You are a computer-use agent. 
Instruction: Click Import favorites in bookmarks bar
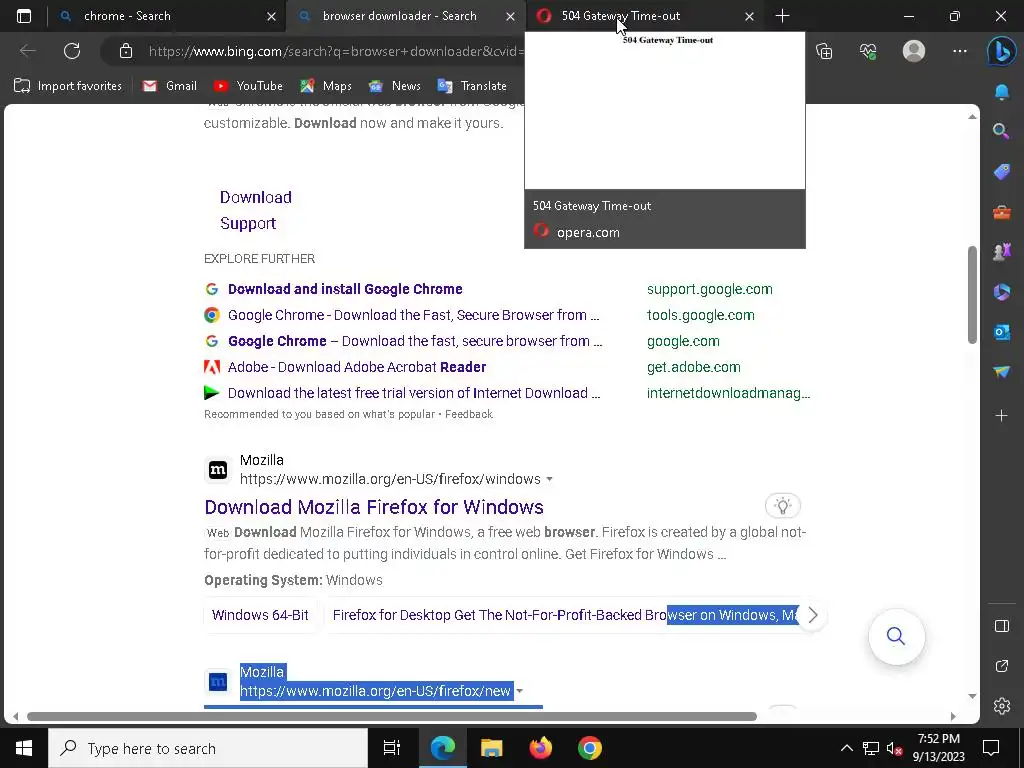click(68, 86)
